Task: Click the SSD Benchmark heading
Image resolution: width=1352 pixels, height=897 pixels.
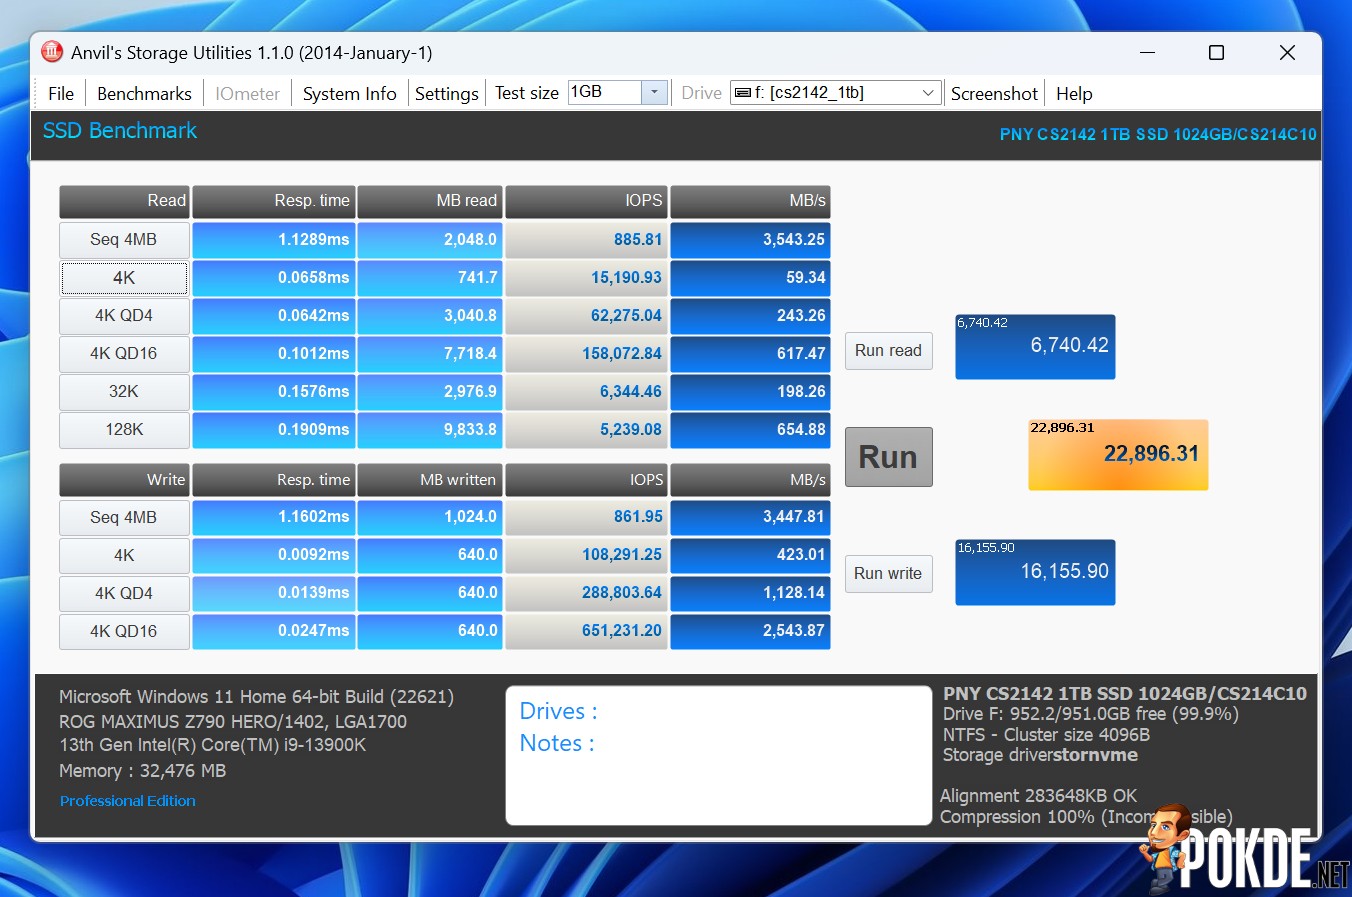Action: [x=120, y=131]
